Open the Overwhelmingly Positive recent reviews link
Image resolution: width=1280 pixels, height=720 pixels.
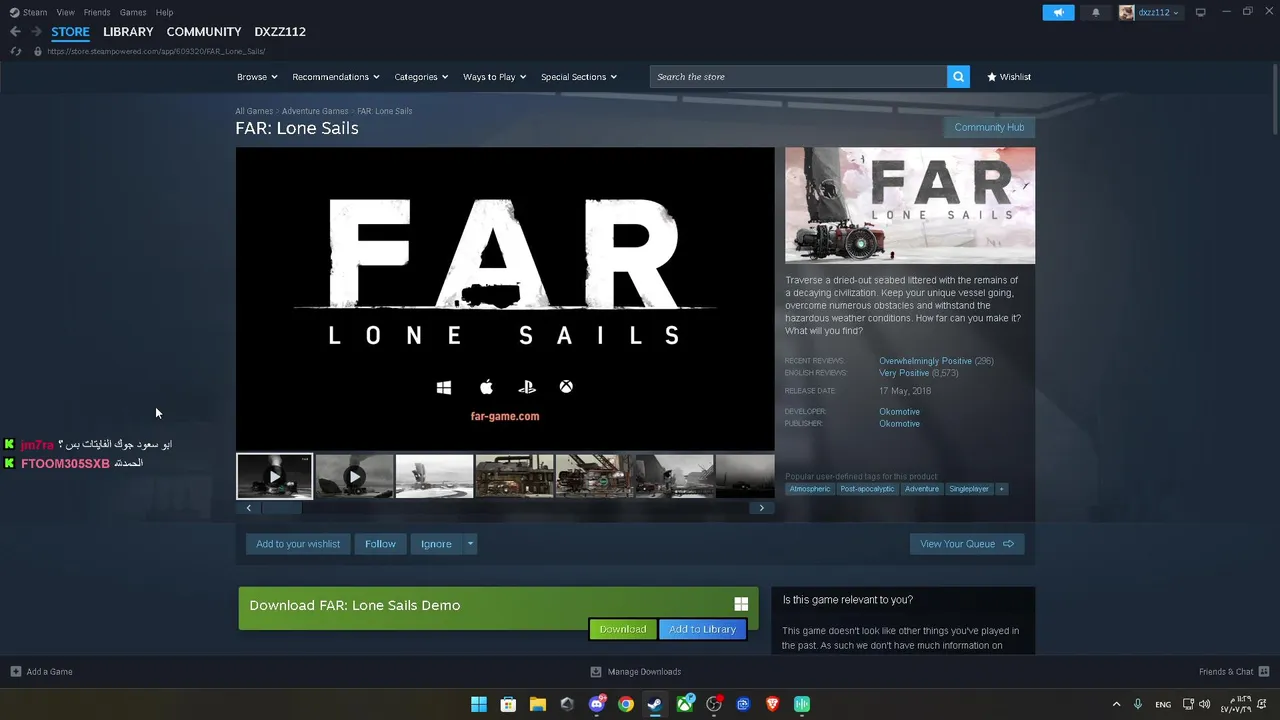click(925, 361)
